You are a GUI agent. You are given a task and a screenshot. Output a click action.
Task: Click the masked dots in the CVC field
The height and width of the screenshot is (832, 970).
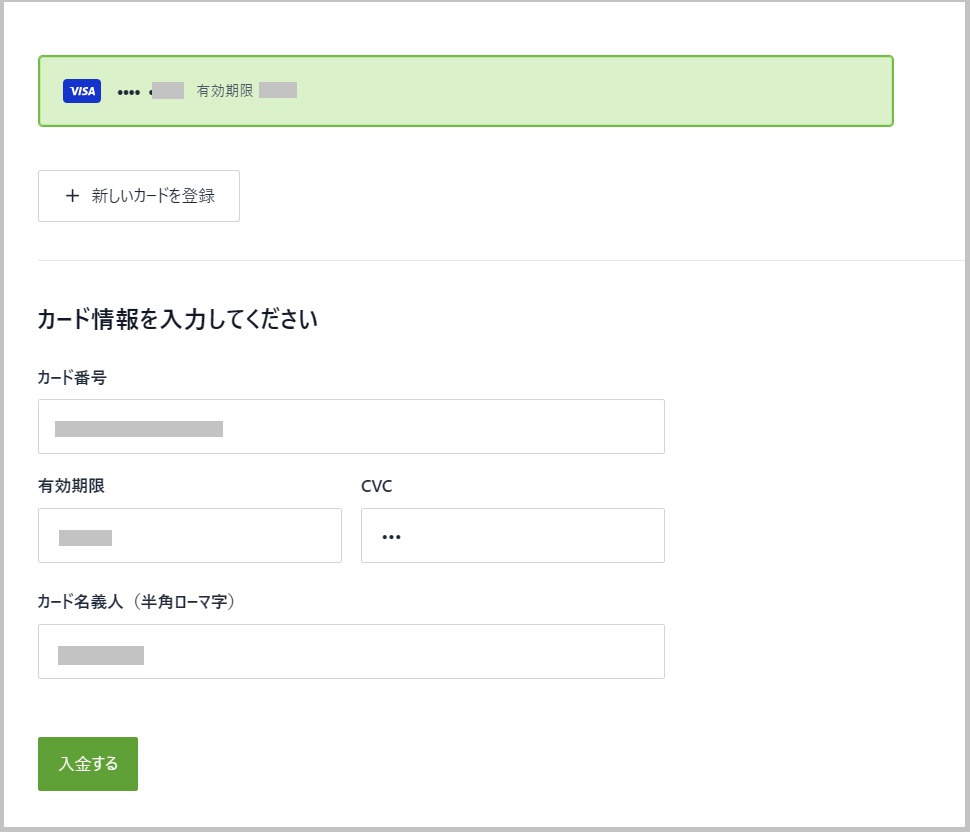(x=391, y=537)
